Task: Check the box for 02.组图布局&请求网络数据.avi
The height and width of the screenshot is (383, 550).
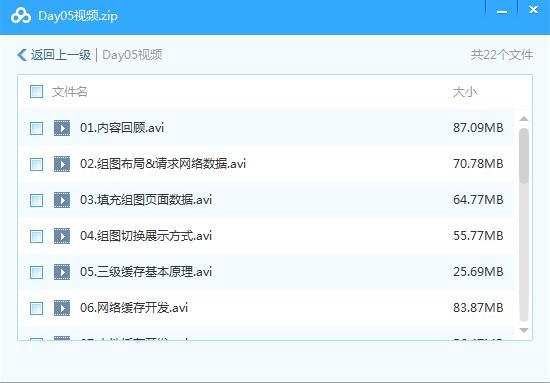Action: [x=36, y=164]
